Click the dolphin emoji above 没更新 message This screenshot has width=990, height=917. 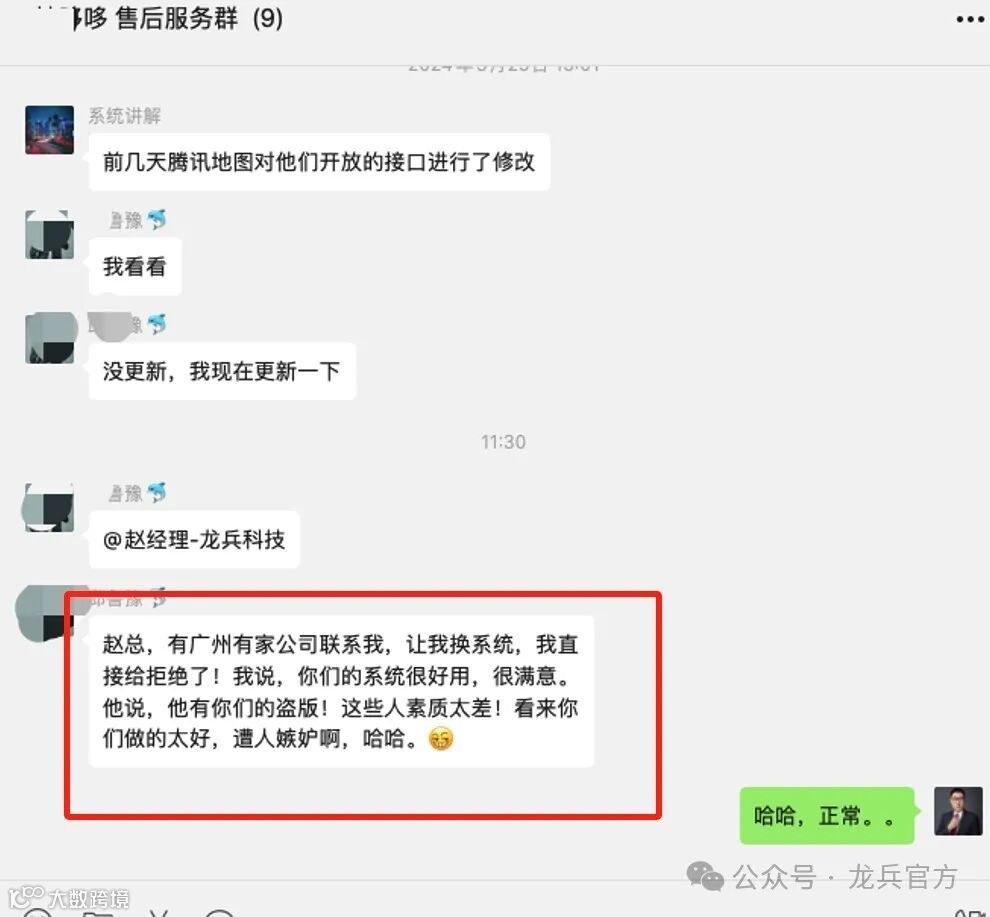pyautogui.click(x=157, y=324)
